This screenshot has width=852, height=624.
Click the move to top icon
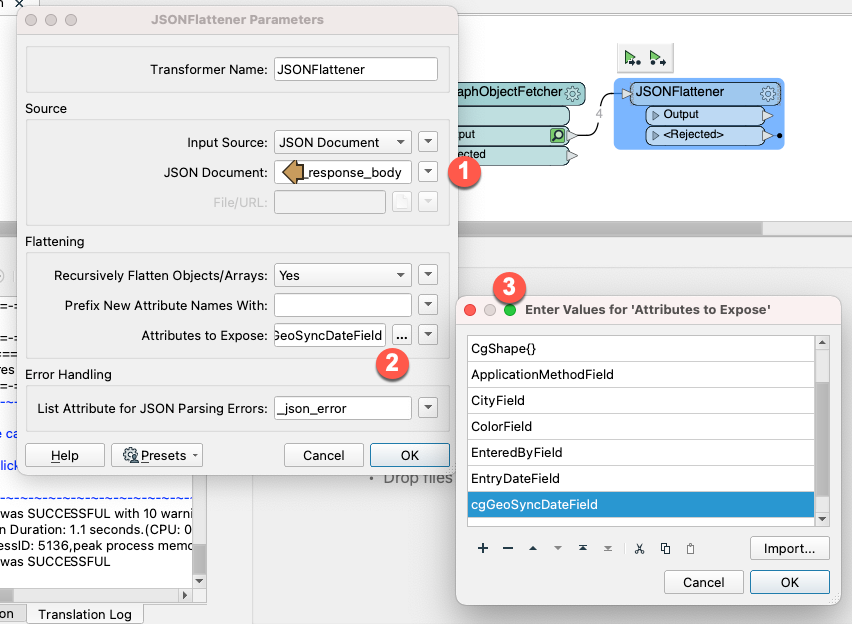[583, 548]
